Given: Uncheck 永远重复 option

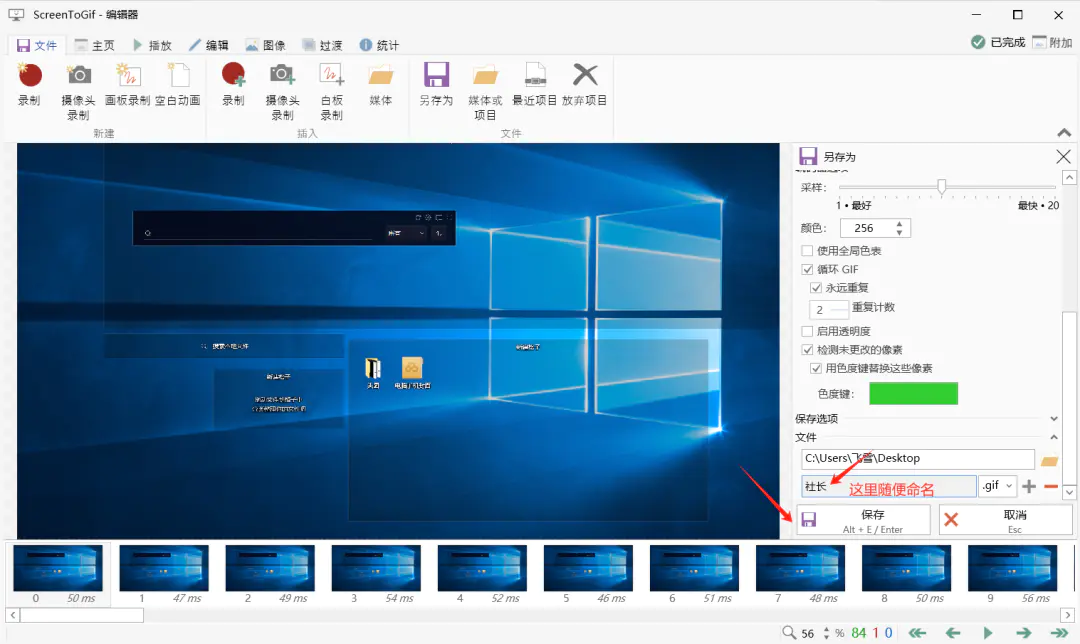Looking at the screenshot, I should (816, 288).
